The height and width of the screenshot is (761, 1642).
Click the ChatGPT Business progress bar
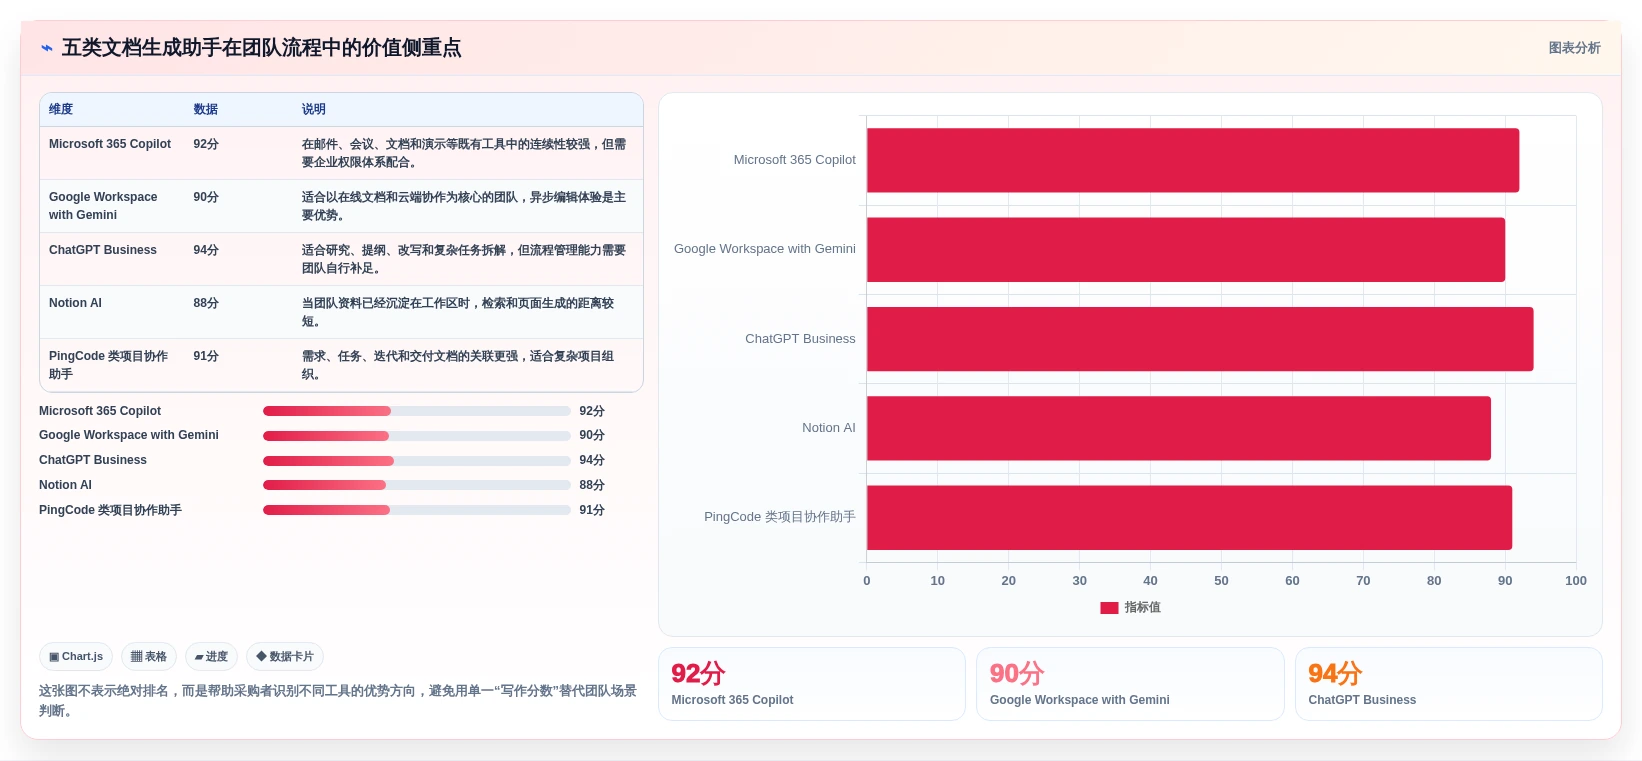[416, 461]
